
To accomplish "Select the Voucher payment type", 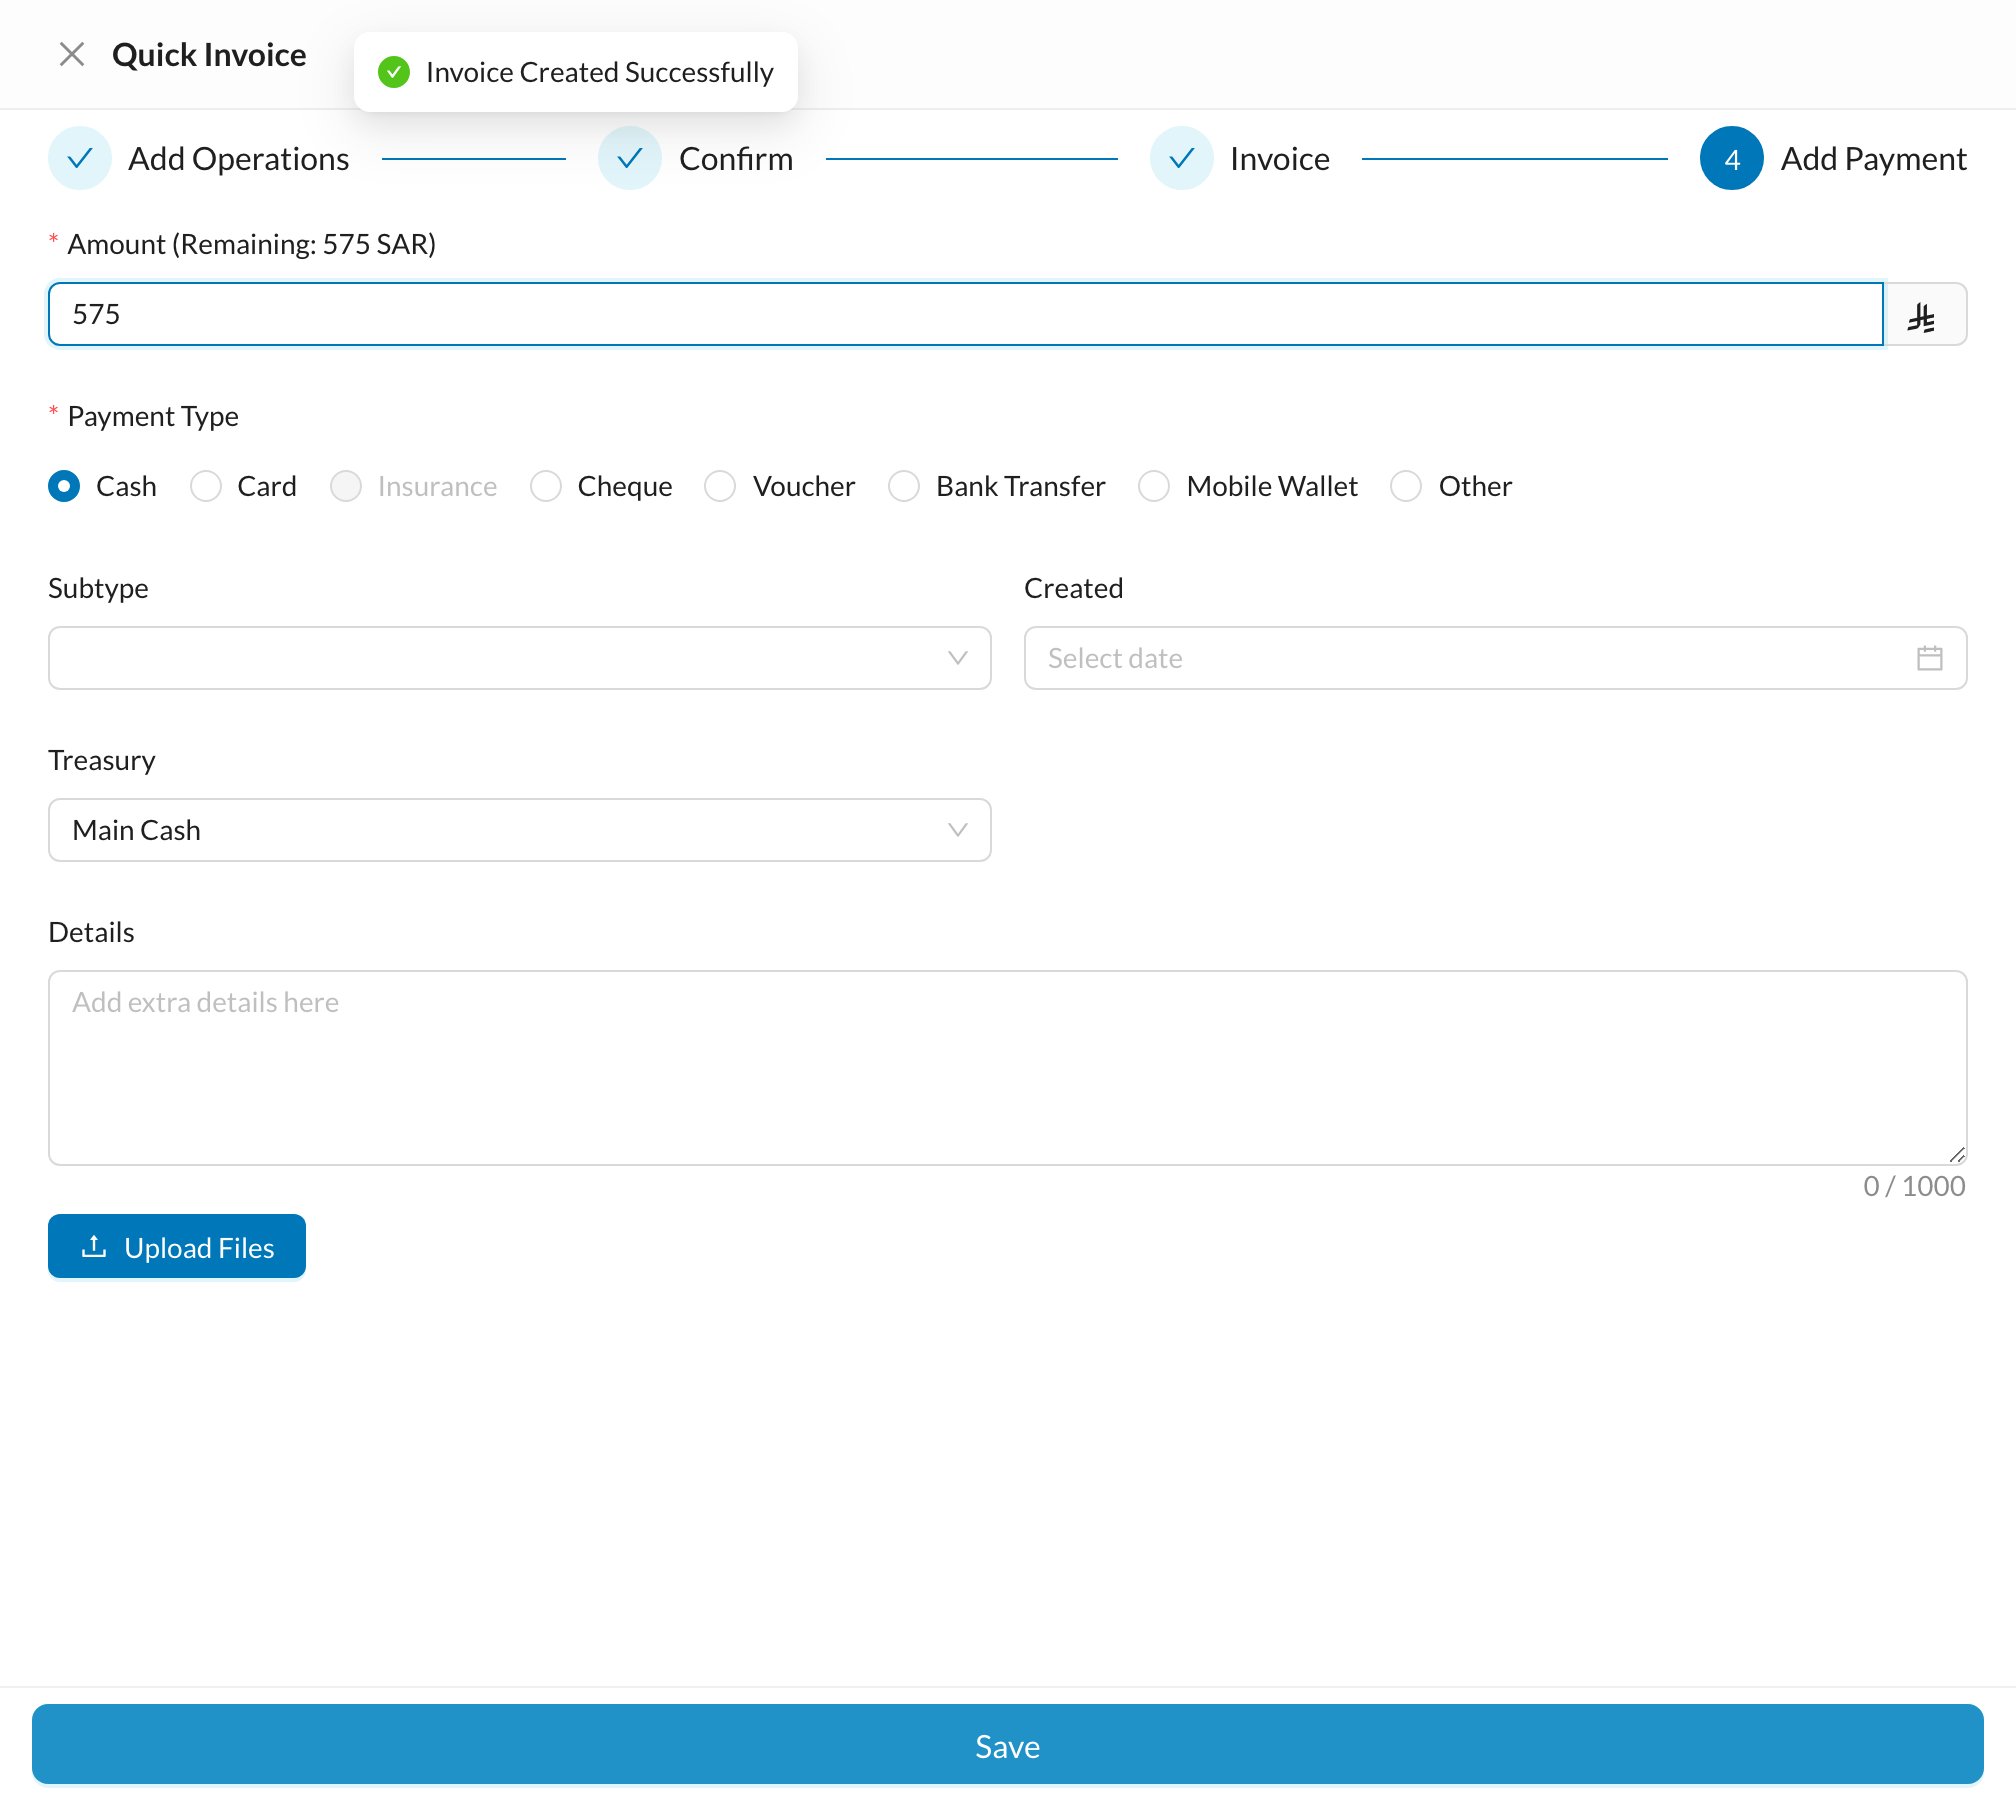I will pos(720,486).
